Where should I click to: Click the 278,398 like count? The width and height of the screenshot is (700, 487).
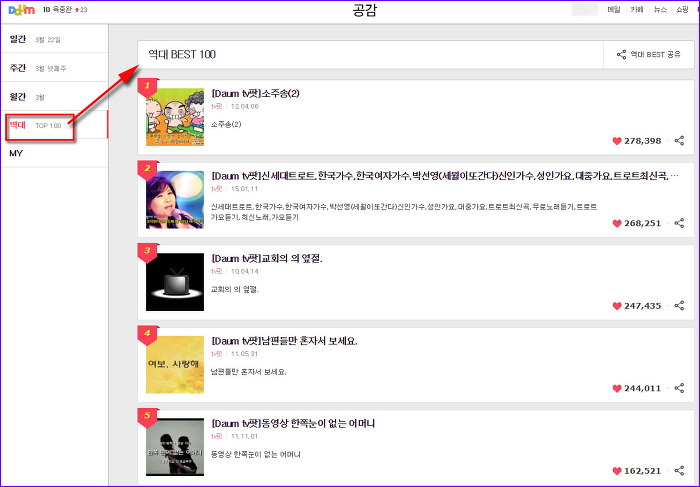click(x=642, y=141)
